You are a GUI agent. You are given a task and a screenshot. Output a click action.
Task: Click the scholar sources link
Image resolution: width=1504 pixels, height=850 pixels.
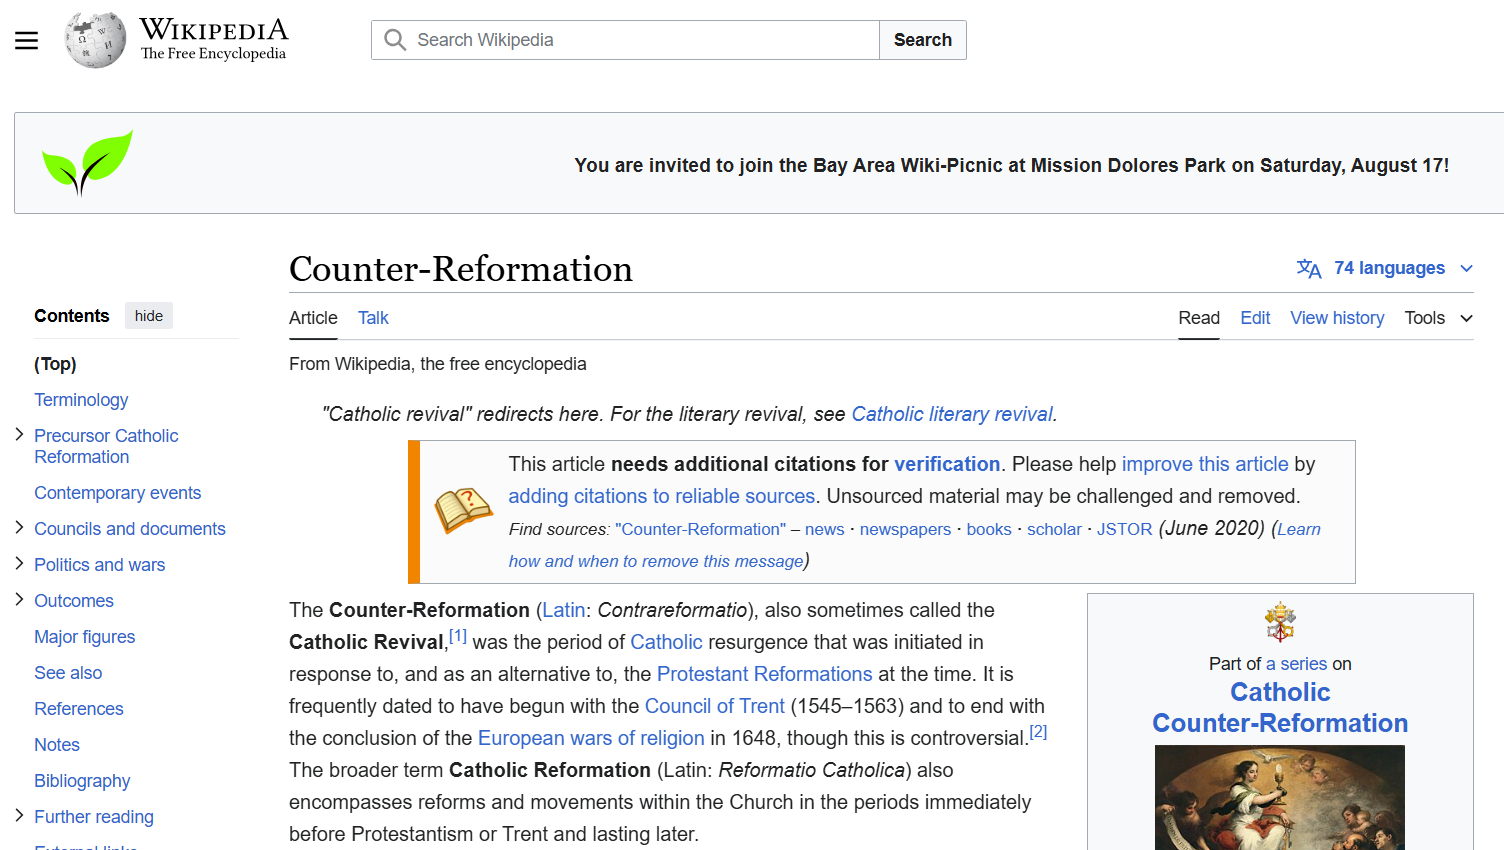(1054, 529)
